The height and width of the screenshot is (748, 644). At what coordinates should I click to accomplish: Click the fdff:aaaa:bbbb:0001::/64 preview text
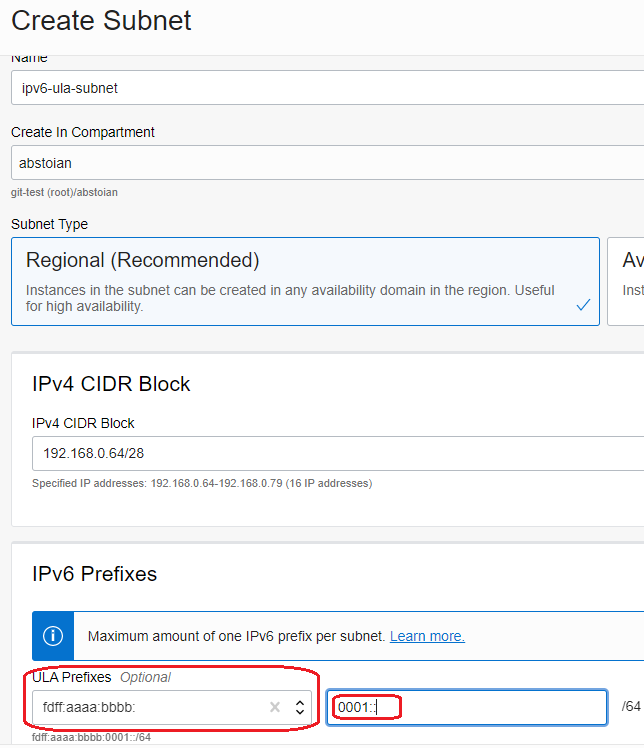[91, 738]
